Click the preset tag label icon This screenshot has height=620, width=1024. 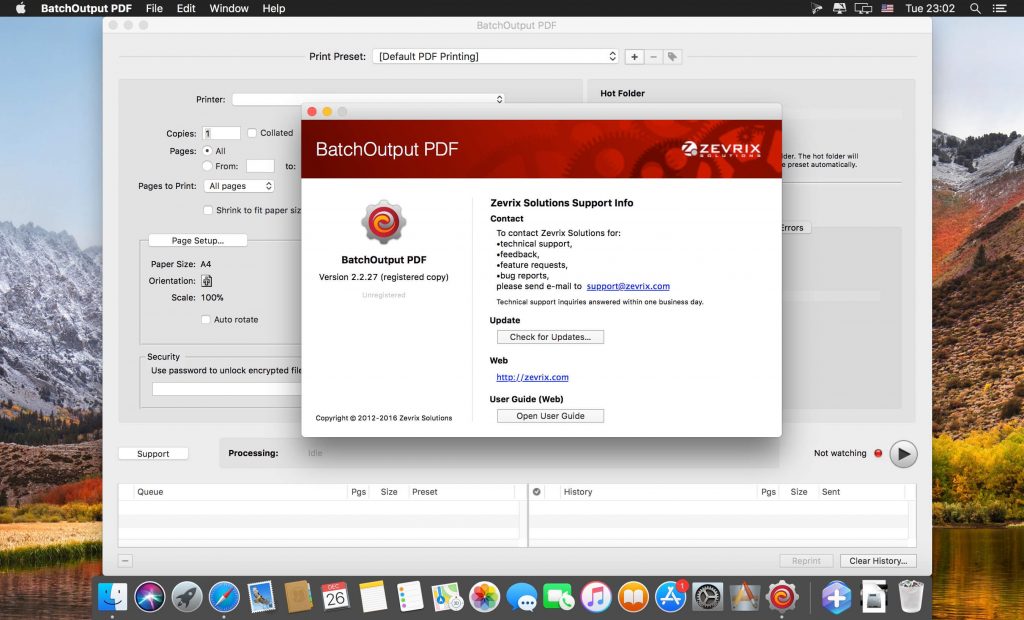[x=673, y=57]
